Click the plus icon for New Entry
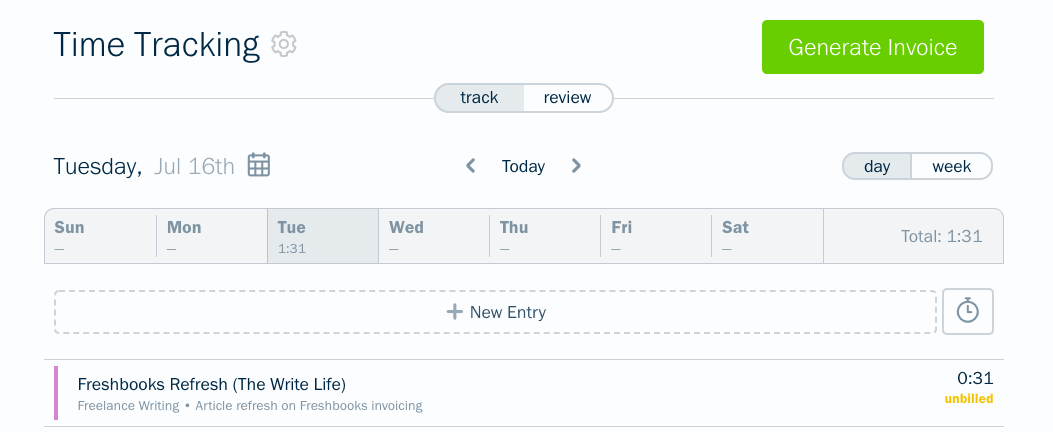 (x=455, y=312)
